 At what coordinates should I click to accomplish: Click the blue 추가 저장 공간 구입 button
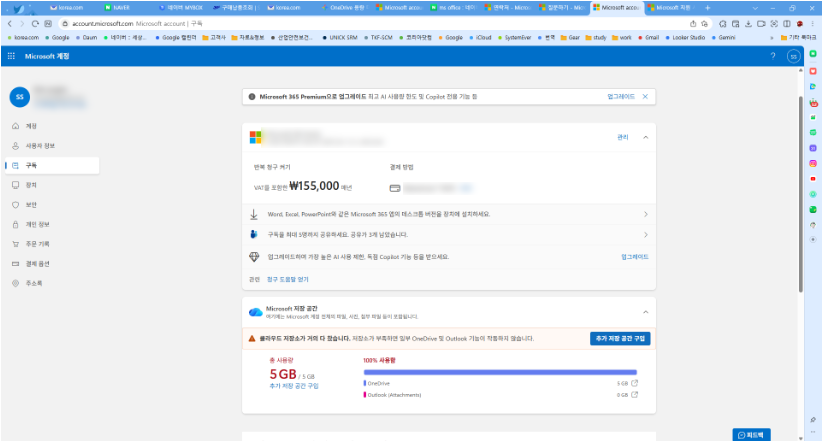(x=620, y=339)
